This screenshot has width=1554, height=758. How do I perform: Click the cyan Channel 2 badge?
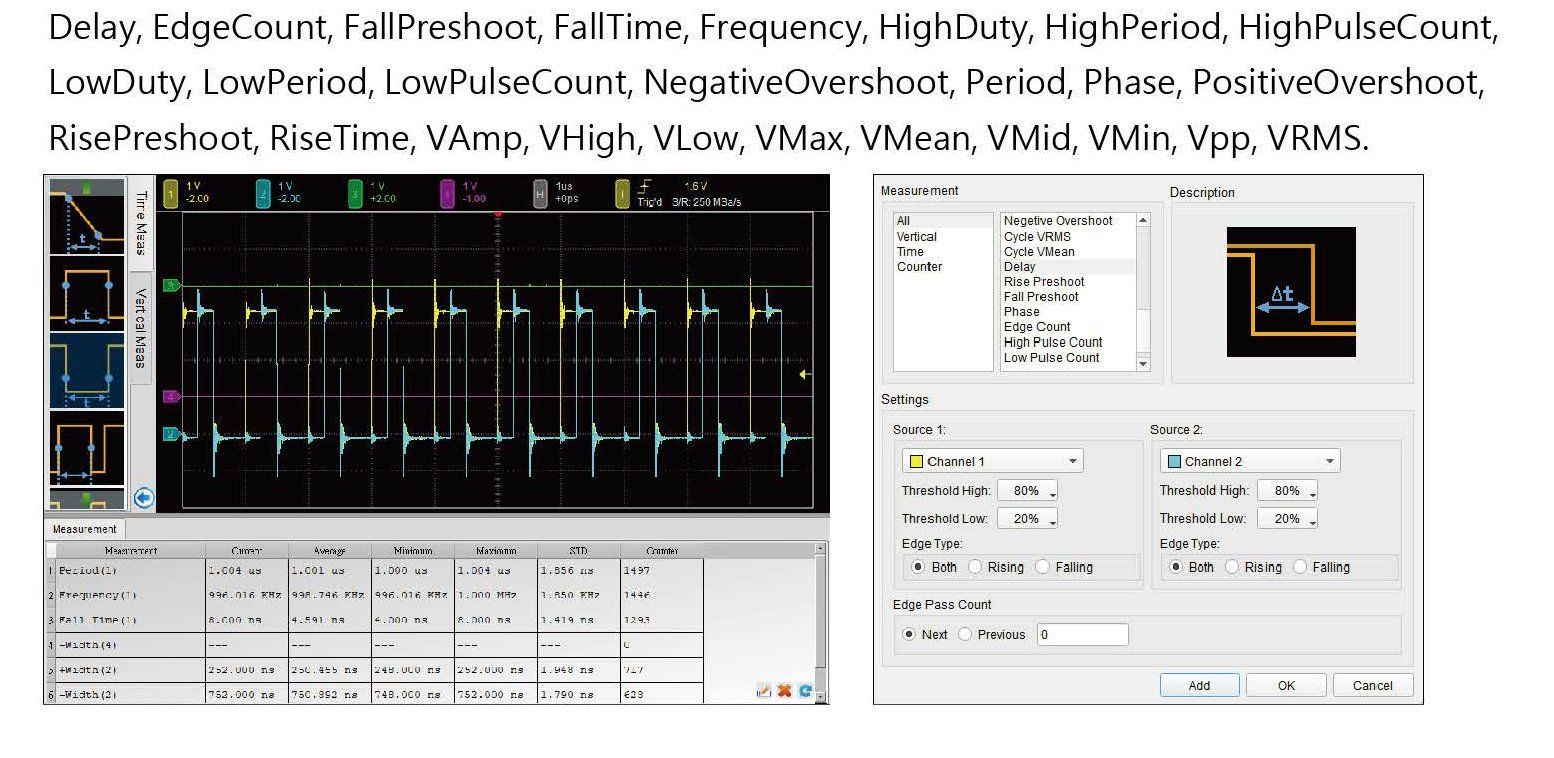(x=263, y=193)
